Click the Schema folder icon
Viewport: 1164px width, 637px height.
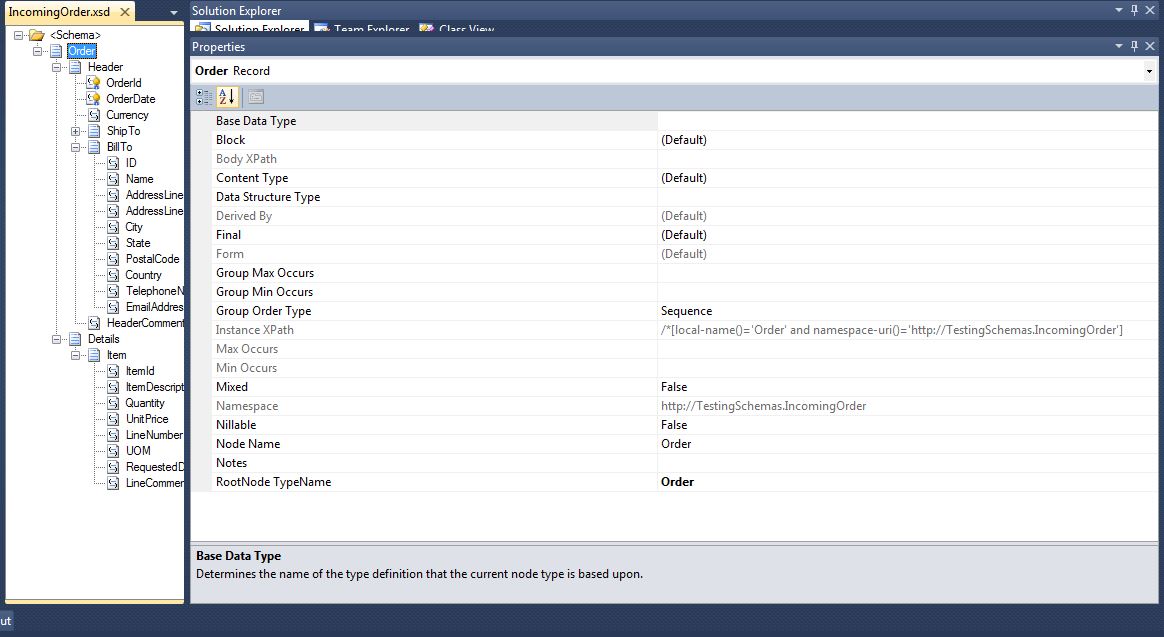coord(36,35)
